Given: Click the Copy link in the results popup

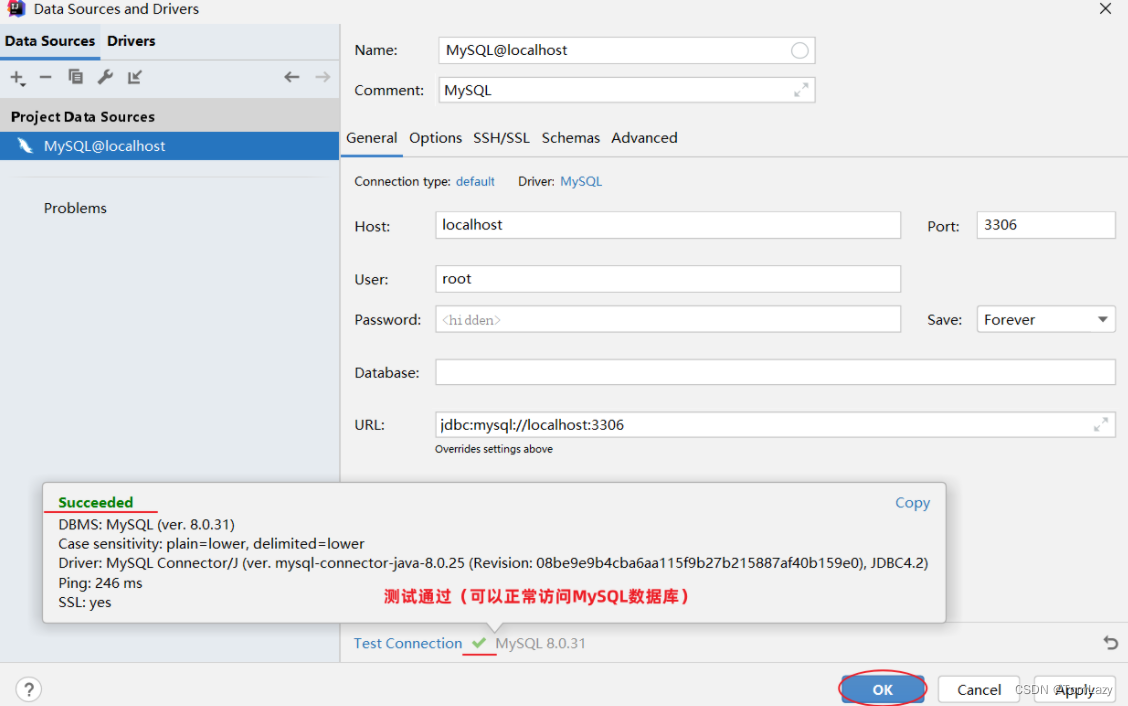Looking at the screenshot, I should coord(912,502).
